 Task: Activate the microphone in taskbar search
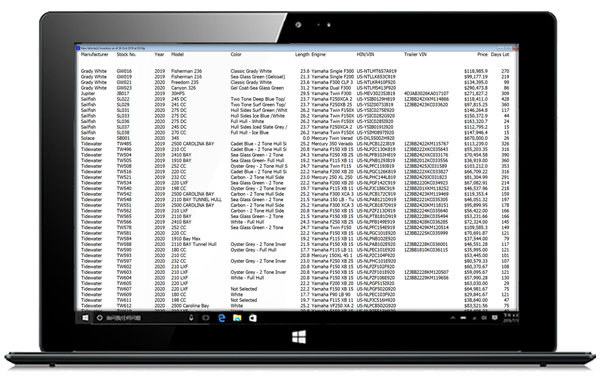[191, 318]
